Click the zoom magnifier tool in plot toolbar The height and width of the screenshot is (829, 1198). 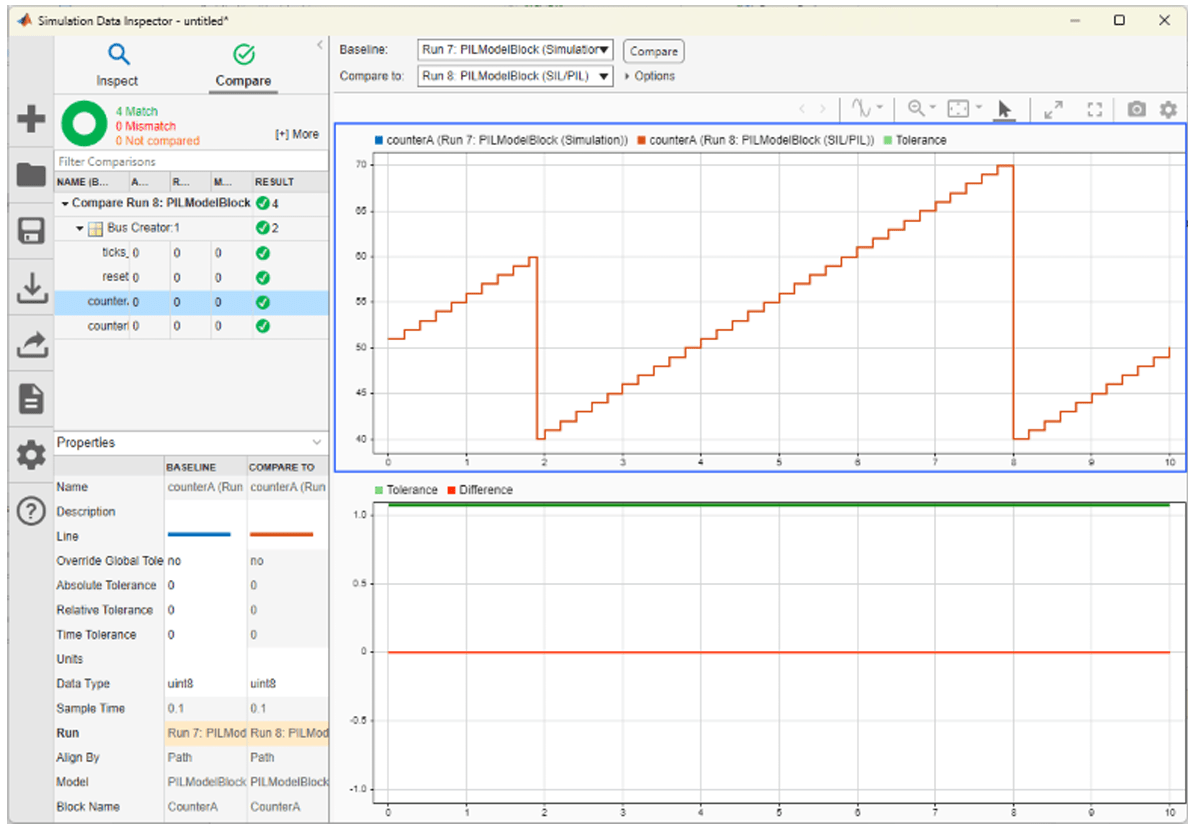[x=915, y=110]
